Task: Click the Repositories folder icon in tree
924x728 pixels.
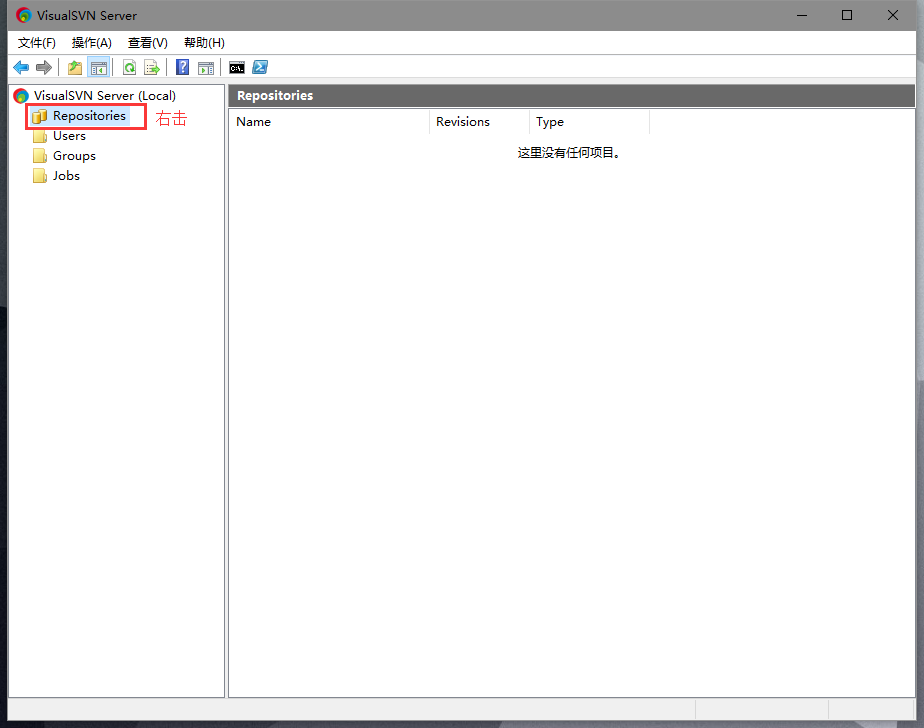Action: point(39,116)
